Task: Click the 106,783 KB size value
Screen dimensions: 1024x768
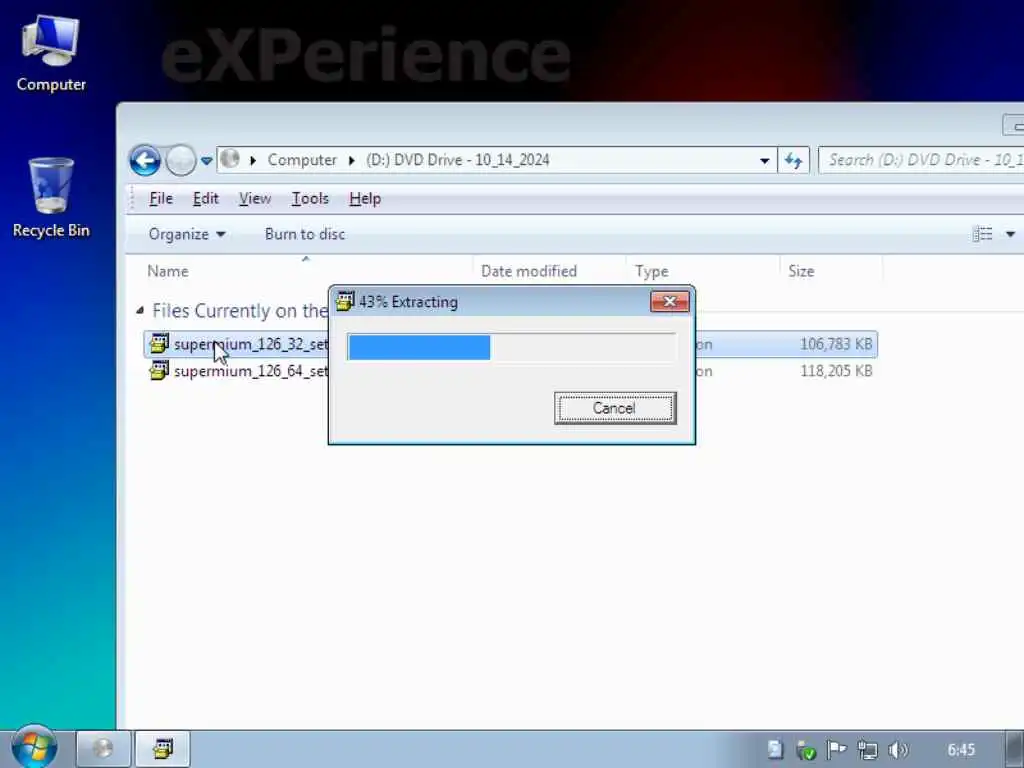Action: [836, 344]
